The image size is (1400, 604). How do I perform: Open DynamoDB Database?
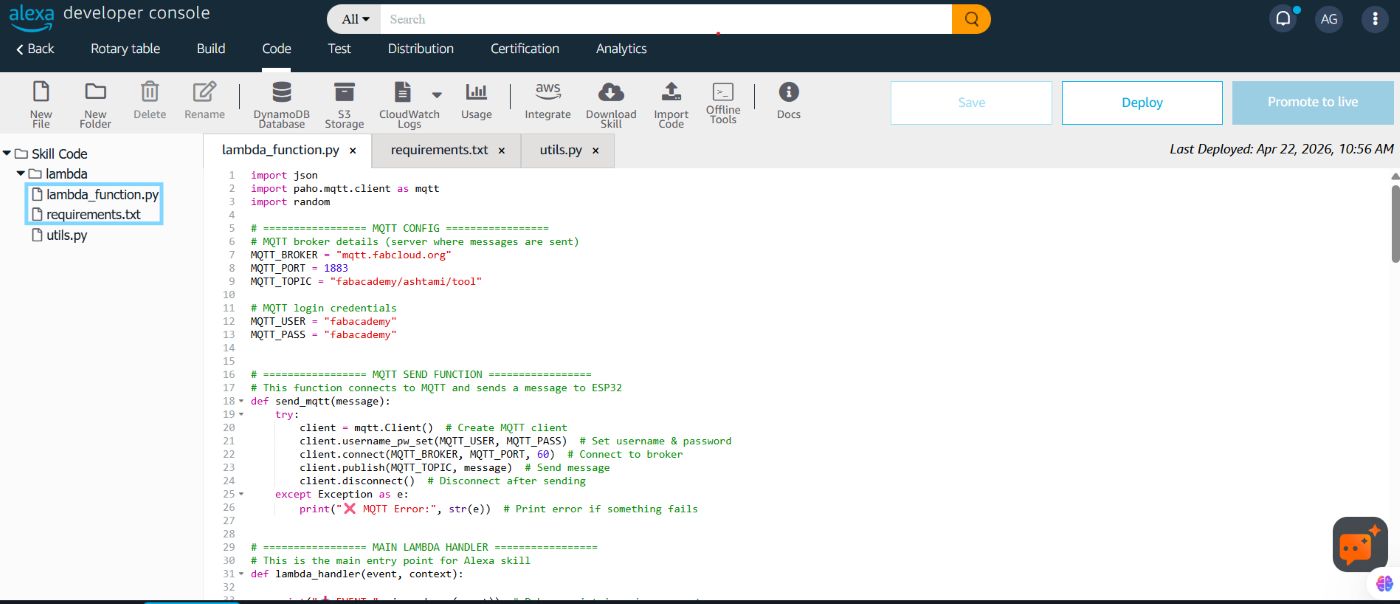[x=281, y=104]
